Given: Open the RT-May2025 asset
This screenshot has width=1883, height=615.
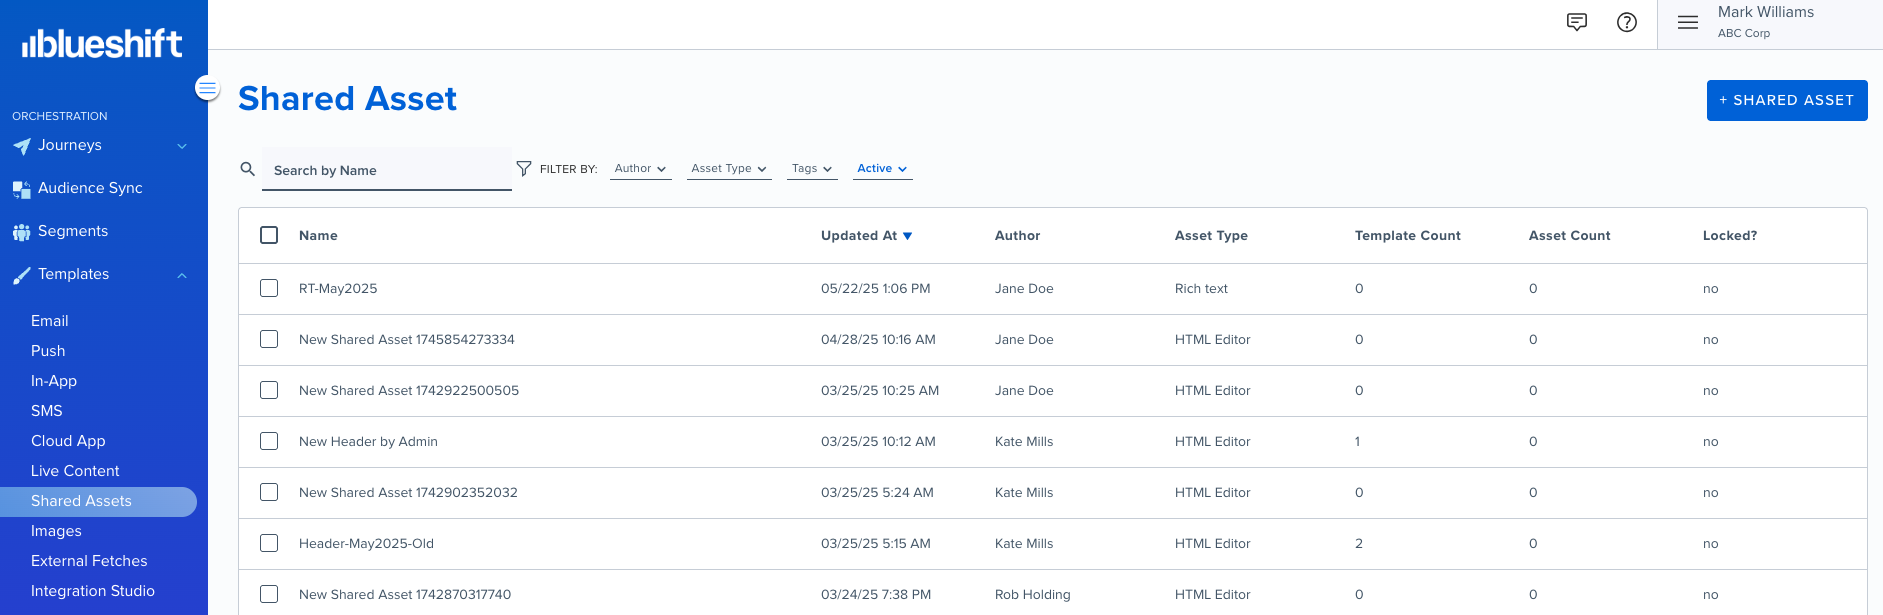Looking at the screenshot, I should click(338, 288).
